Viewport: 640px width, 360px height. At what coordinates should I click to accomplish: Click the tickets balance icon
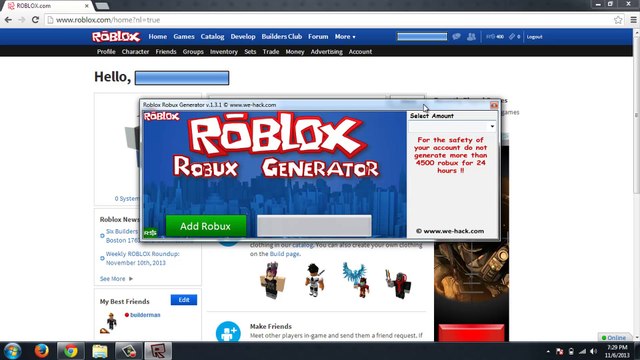coord(514,37)
